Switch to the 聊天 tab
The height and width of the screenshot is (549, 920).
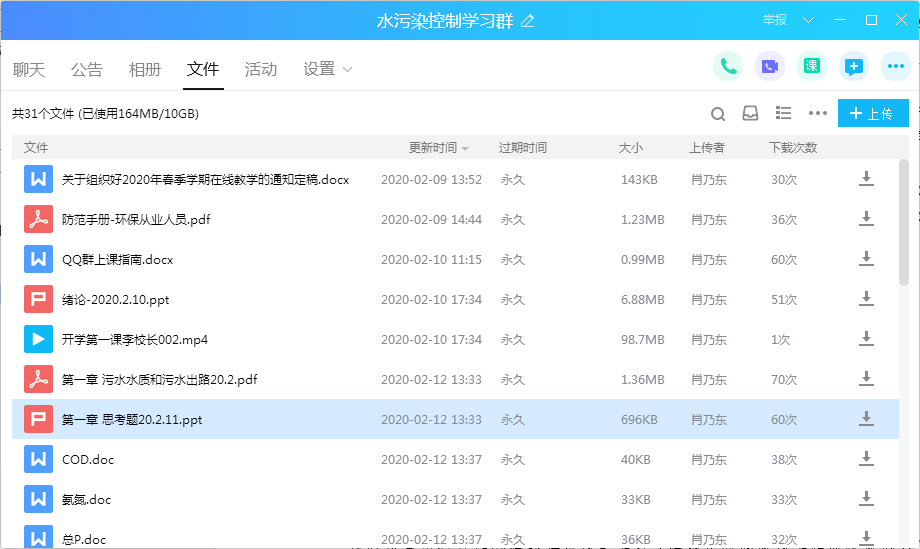click(29, 70)
